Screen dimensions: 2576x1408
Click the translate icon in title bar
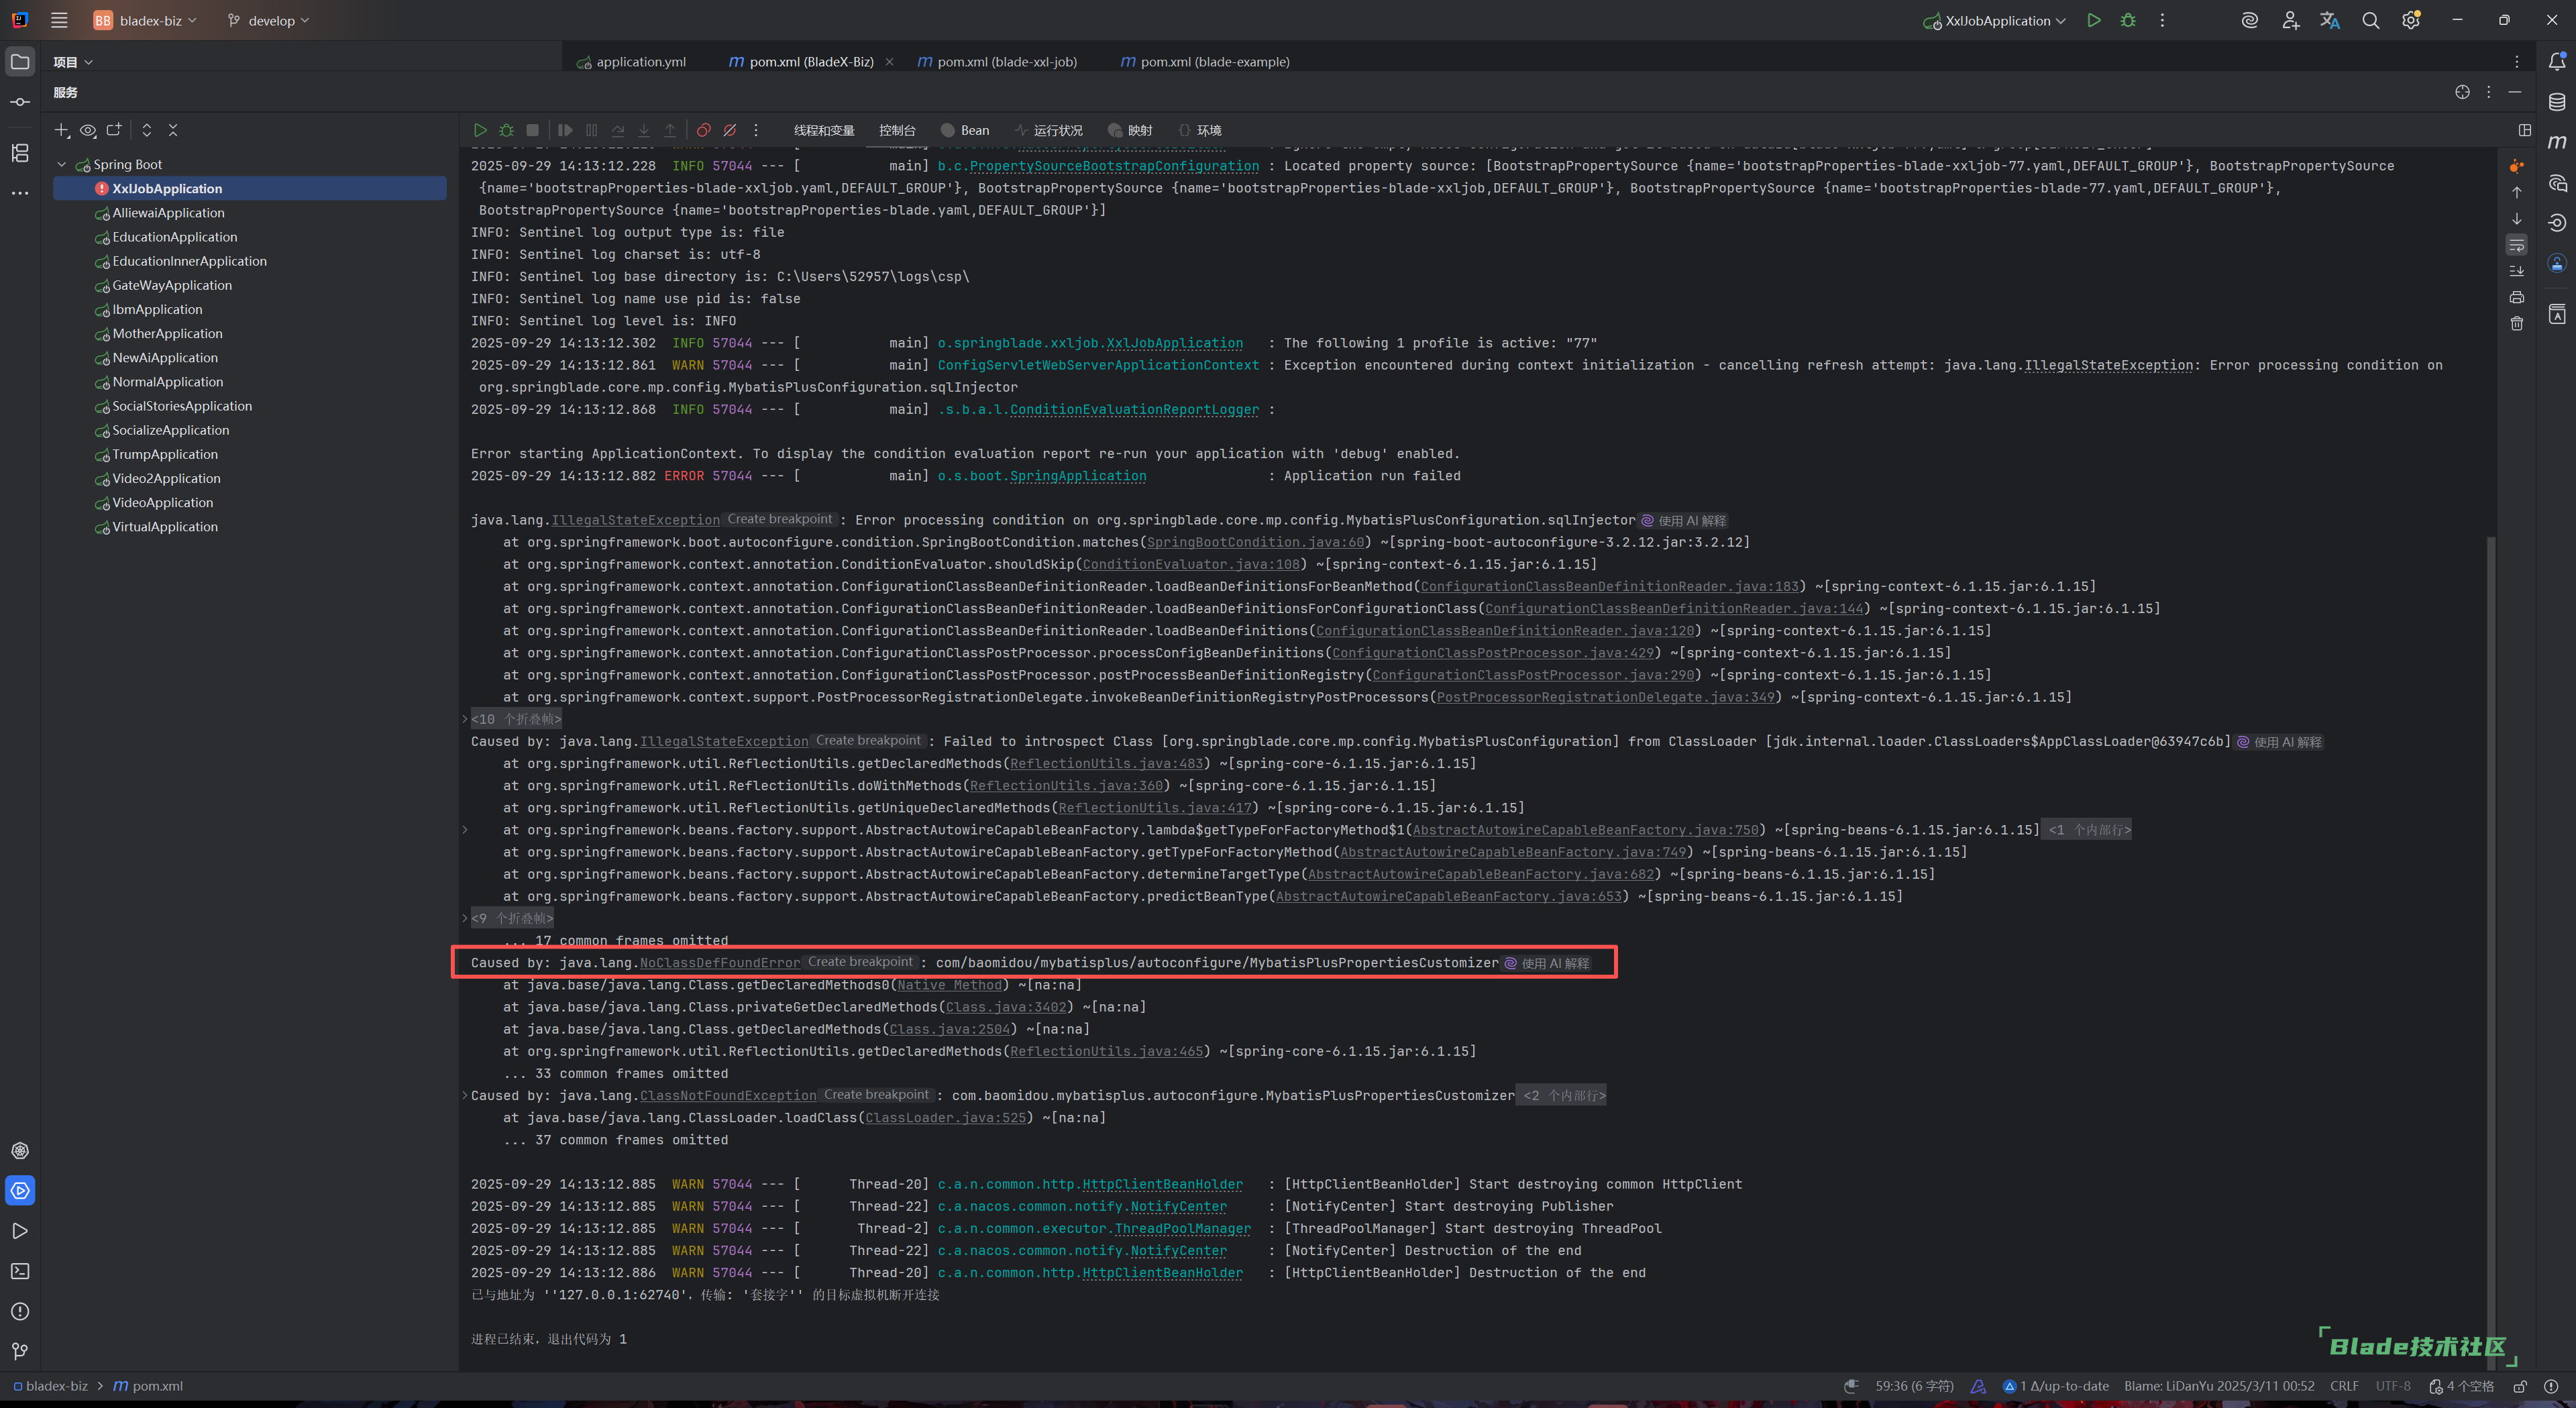coord(2330,20)
